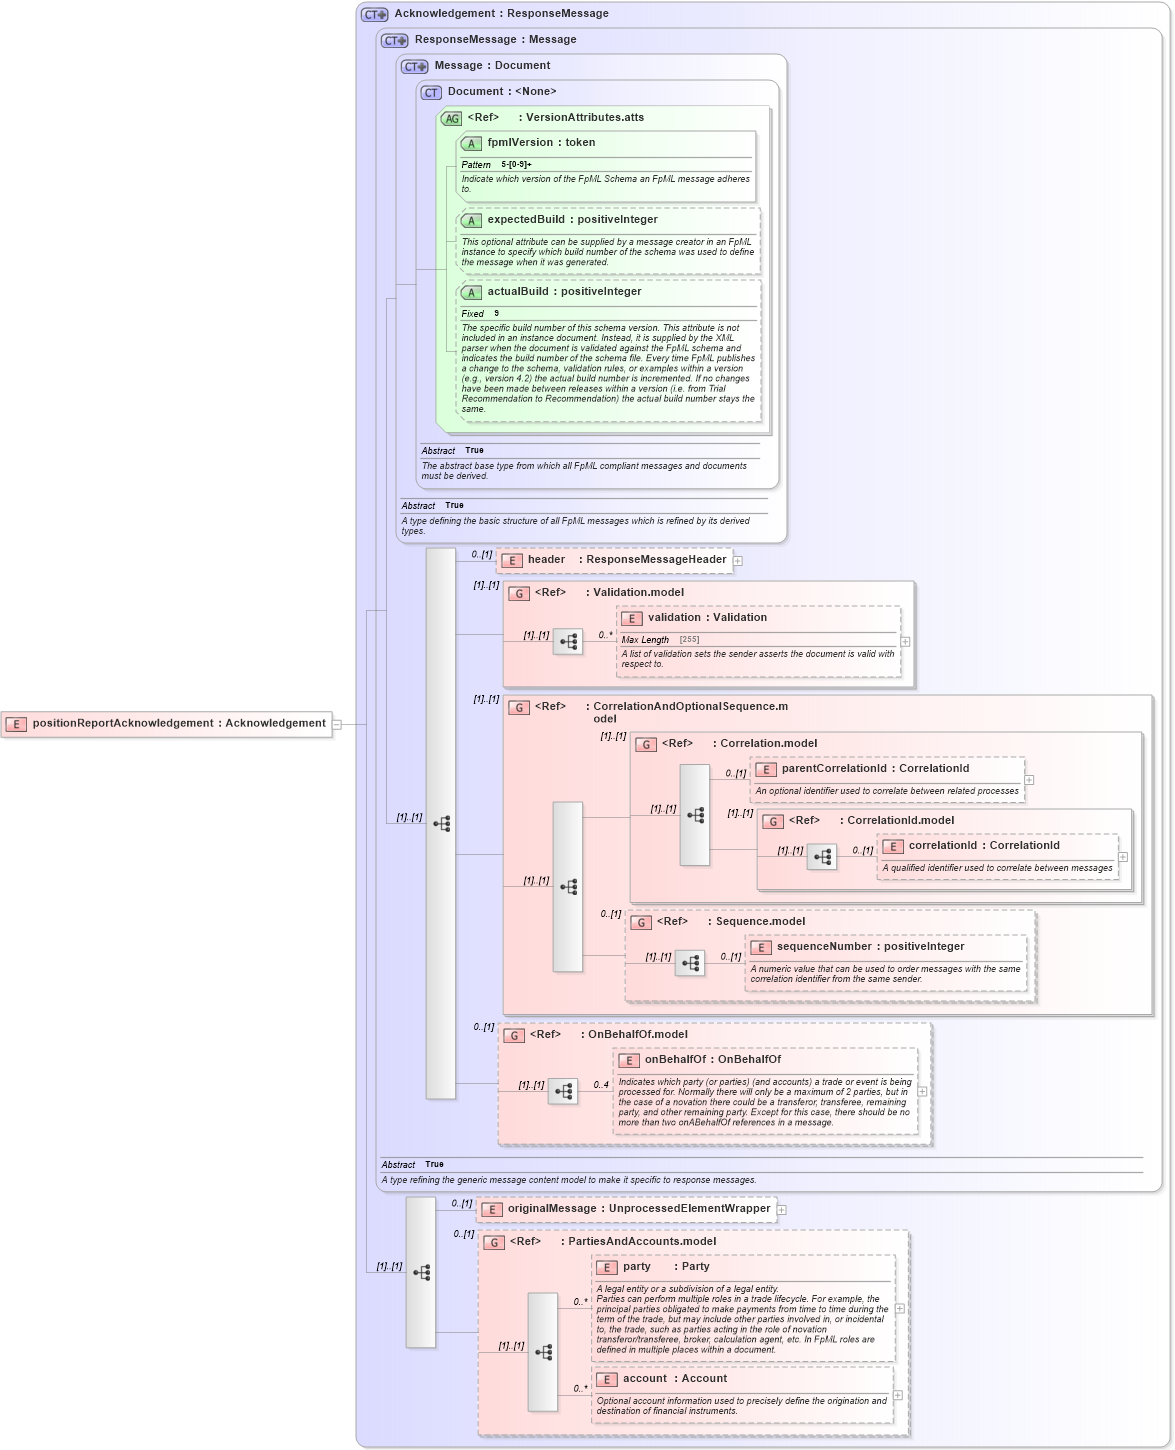Click the 'Pattern 5-[0-9]+' facet text
This screenshot has height=1450, width=1175.
(x=497, y=165)
